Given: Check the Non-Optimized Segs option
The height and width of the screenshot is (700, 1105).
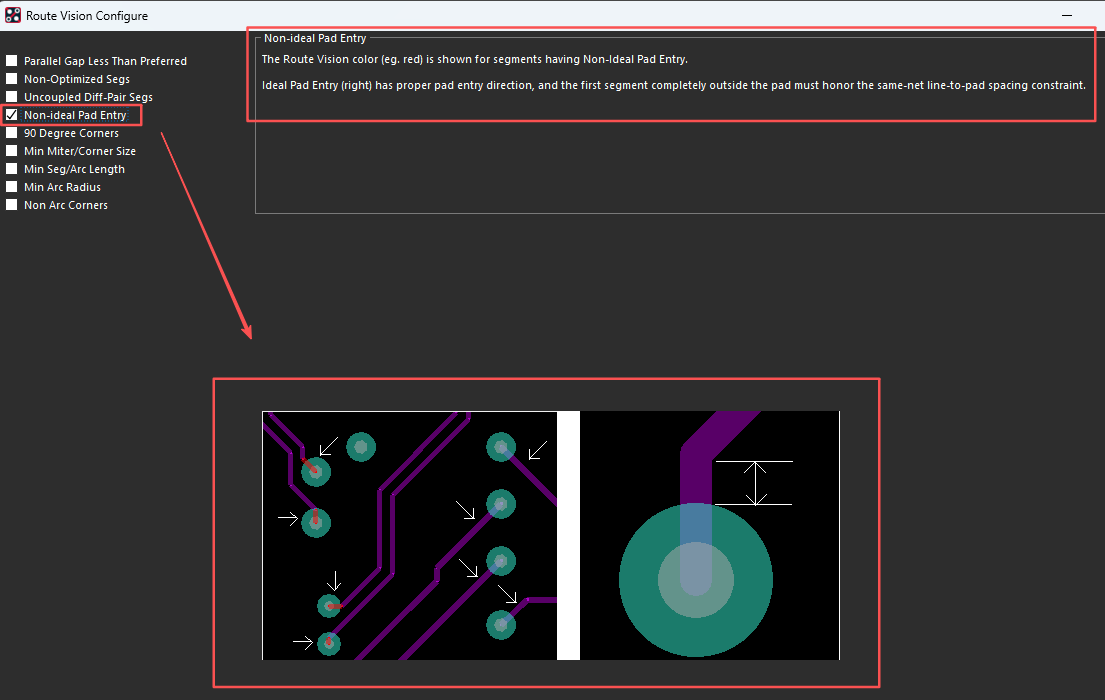Looking at the screenshot, I should click(x=12, y=79).
